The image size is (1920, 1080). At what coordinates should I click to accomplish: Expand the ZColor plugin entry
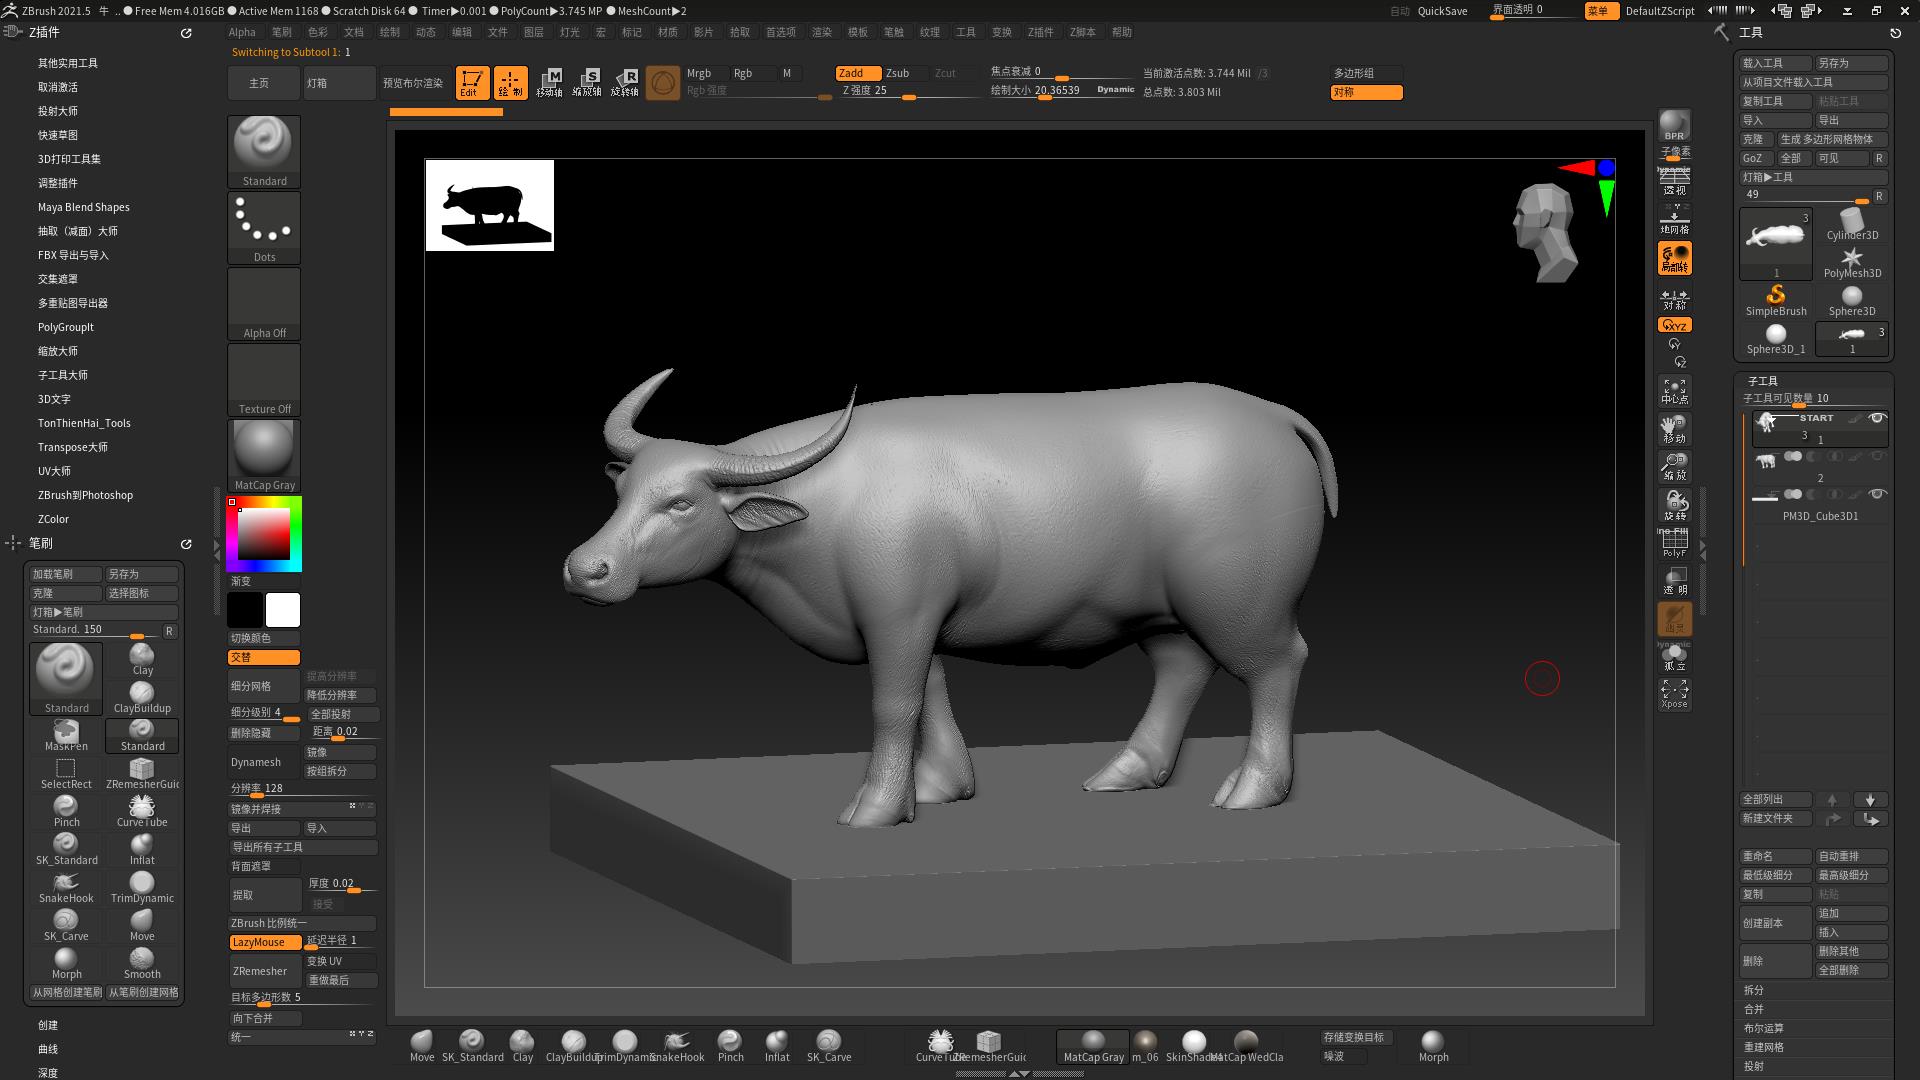click(x=53, y=519)
